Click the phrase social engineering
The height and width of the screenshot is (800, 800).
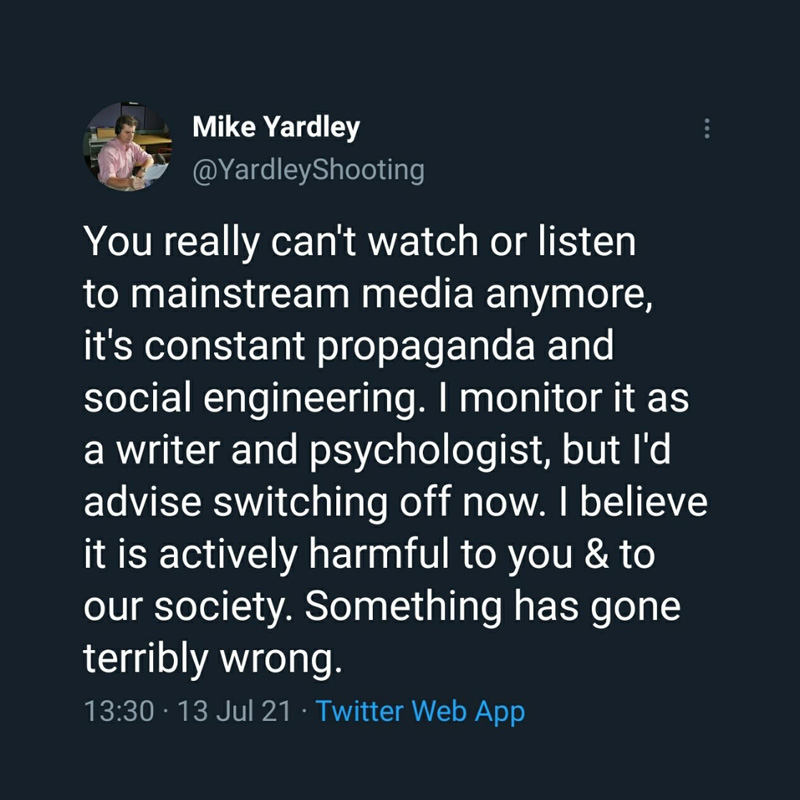[x=254, y=398]
